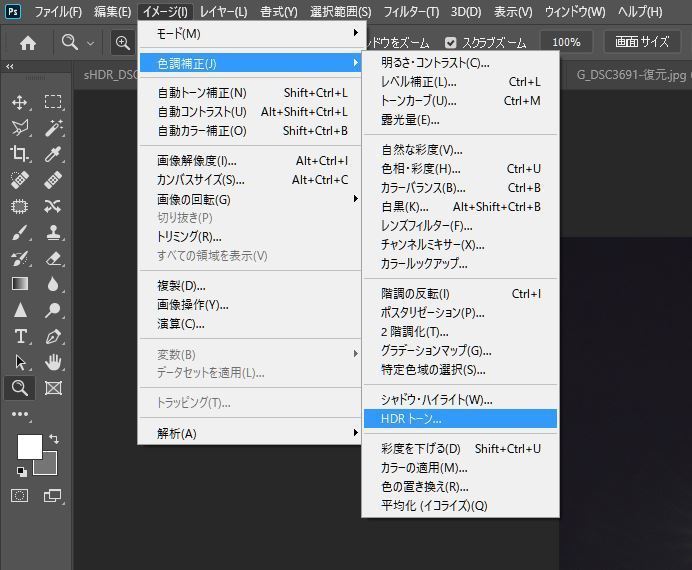Click the white foreground color swatch

(29, 446)
